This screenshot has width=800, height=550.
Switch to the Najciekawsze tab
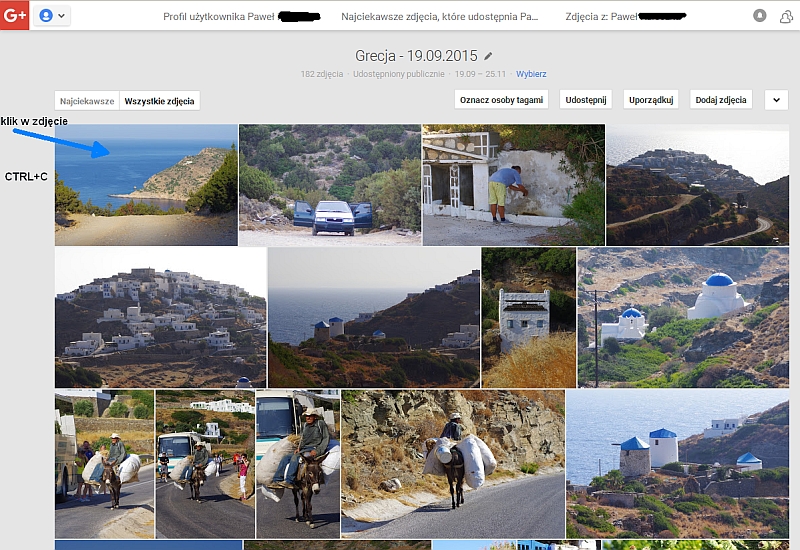[87, 100]
